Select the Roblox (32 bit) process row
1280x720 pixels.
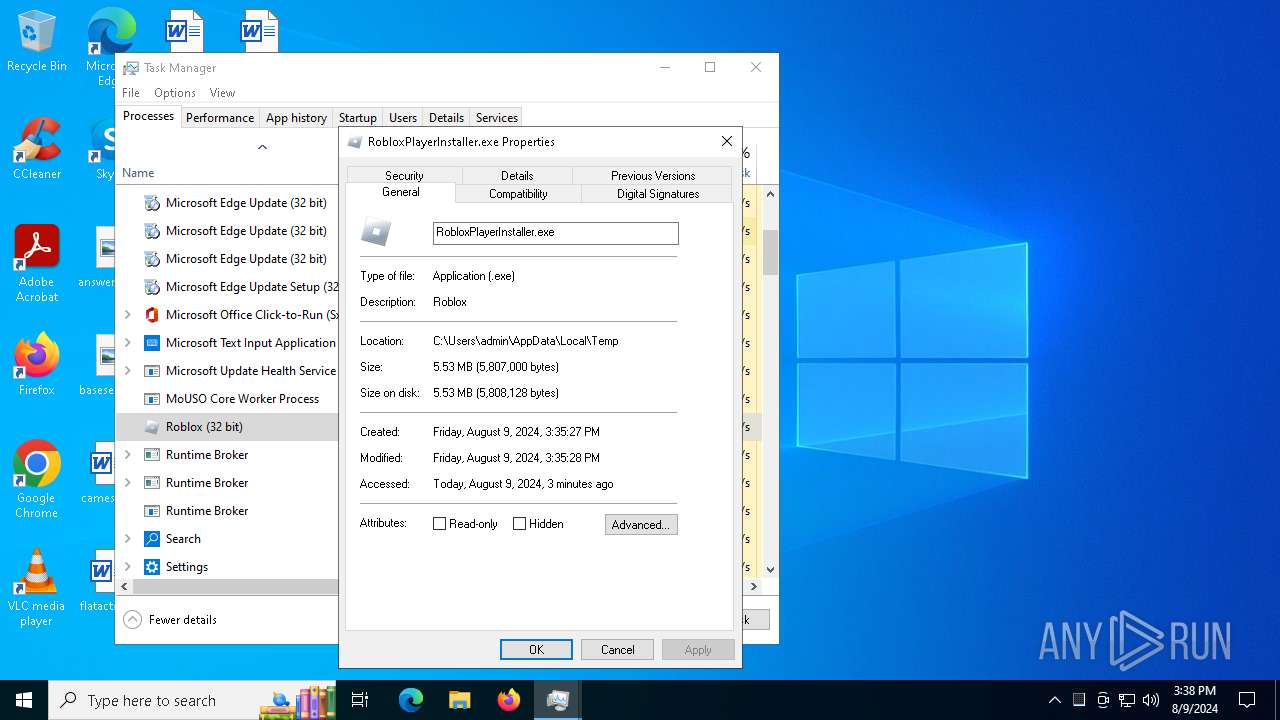click(228, 427)
